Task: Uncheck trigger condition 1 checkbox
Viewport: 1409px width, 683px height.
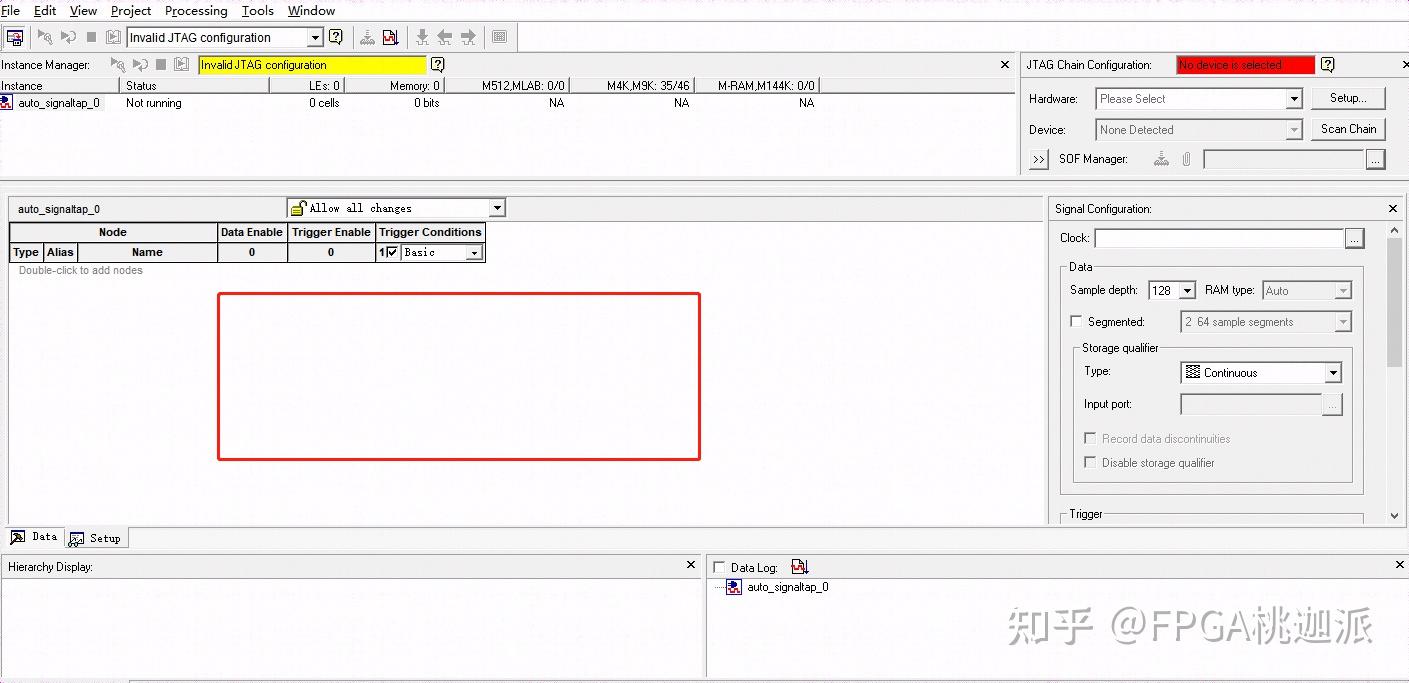Action: point(392,253)
